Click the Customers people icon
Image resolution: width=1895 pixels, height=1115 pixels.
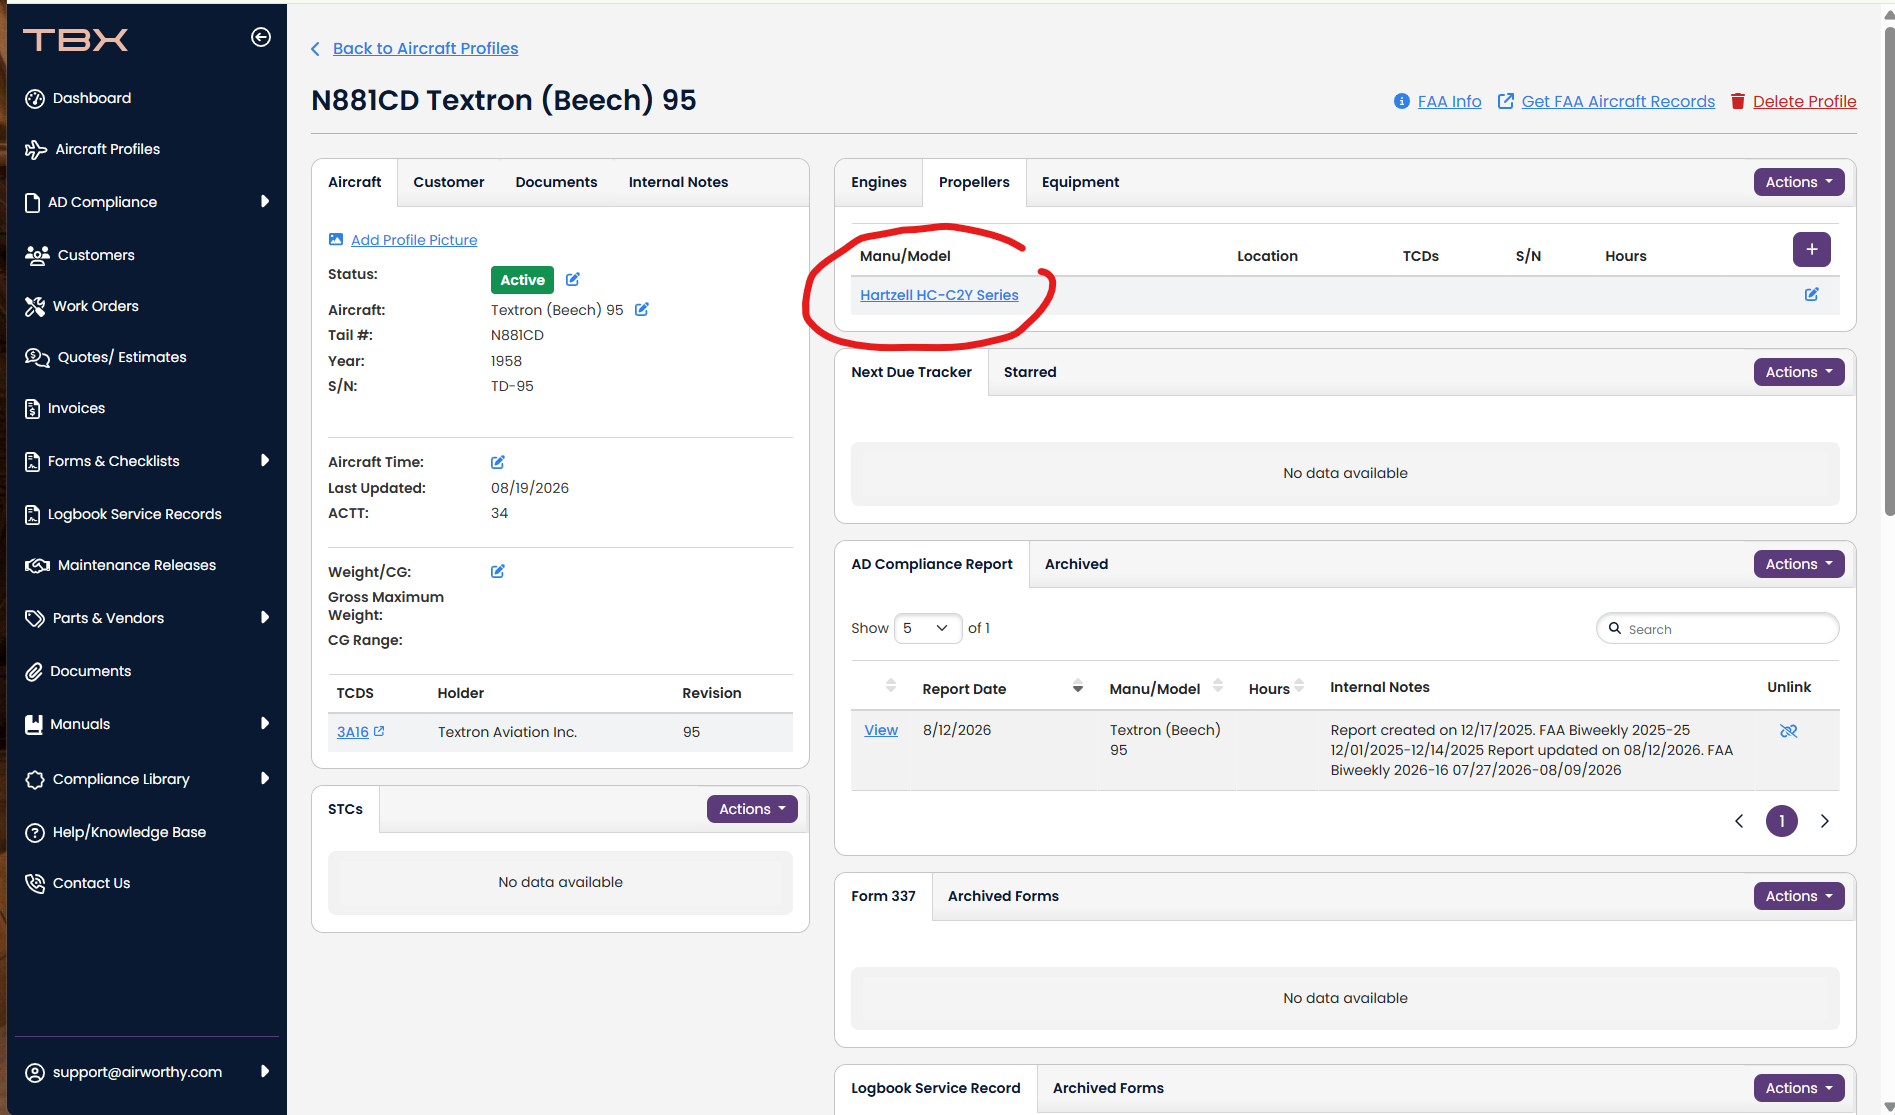(37, 255)
